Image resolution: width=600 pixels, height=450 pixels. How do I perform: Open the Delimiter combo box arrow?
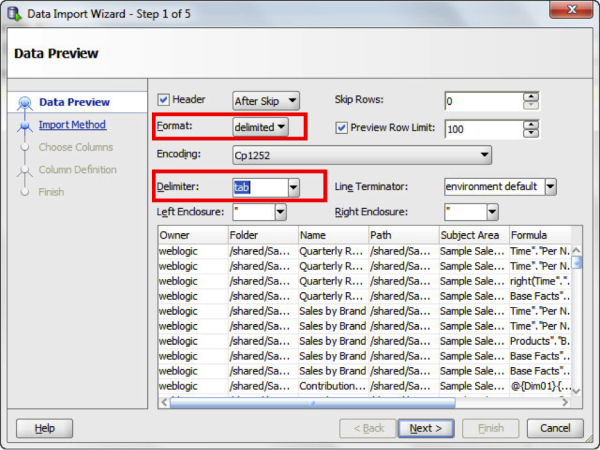coord(293,187)
